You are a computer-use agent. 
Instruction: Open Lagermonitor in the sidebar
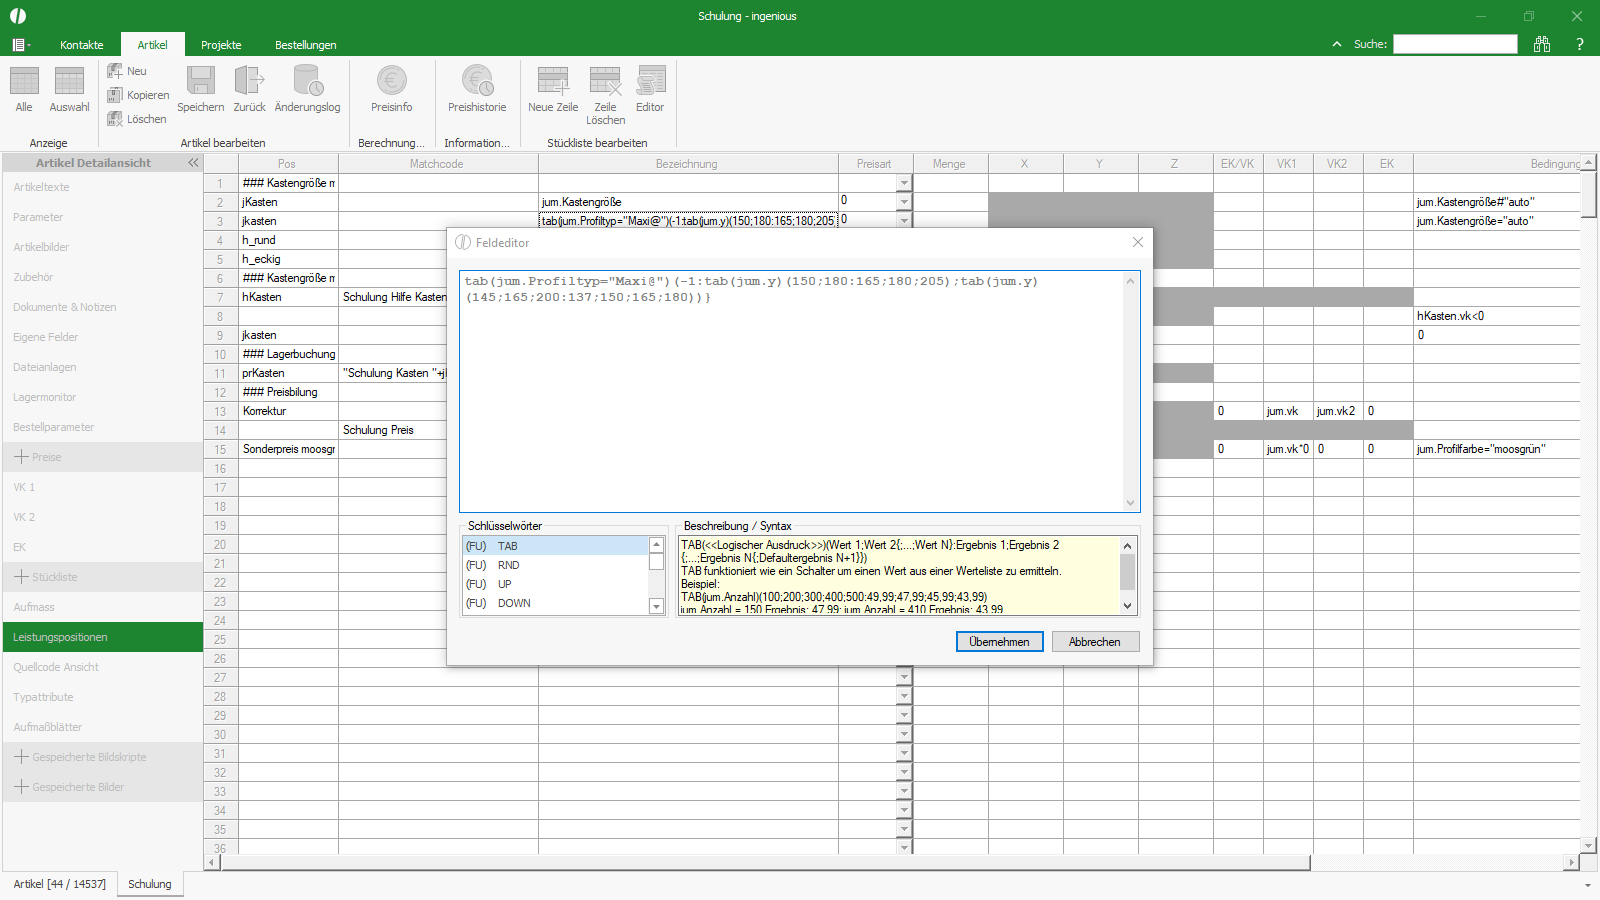103,397
